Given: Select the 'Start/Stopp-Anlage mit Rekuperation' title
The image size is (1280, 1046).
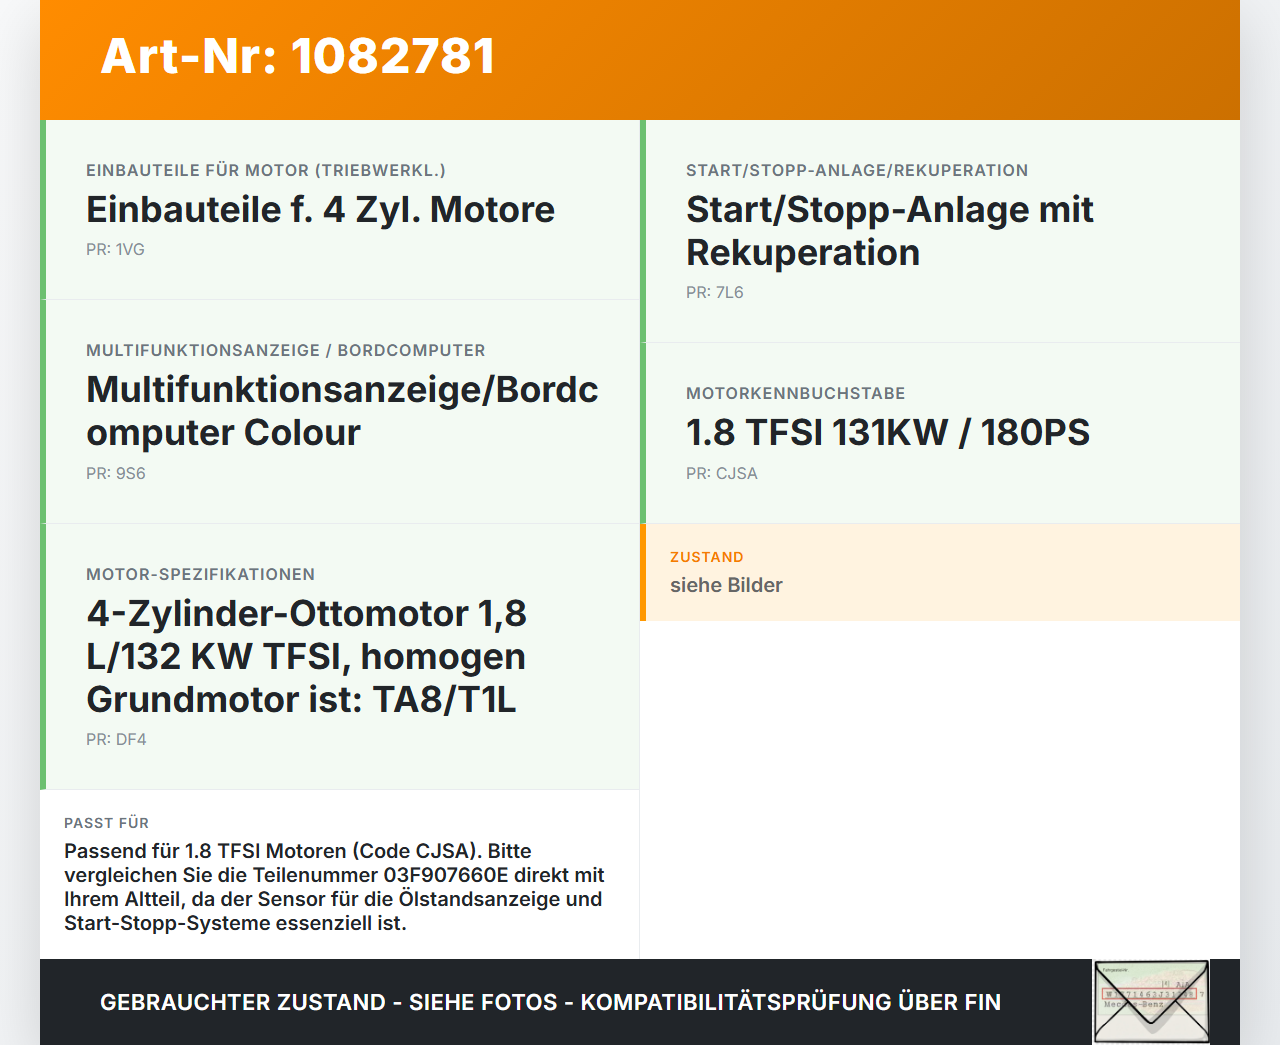Looking at the screenshot, I should [x=889, y=231].
